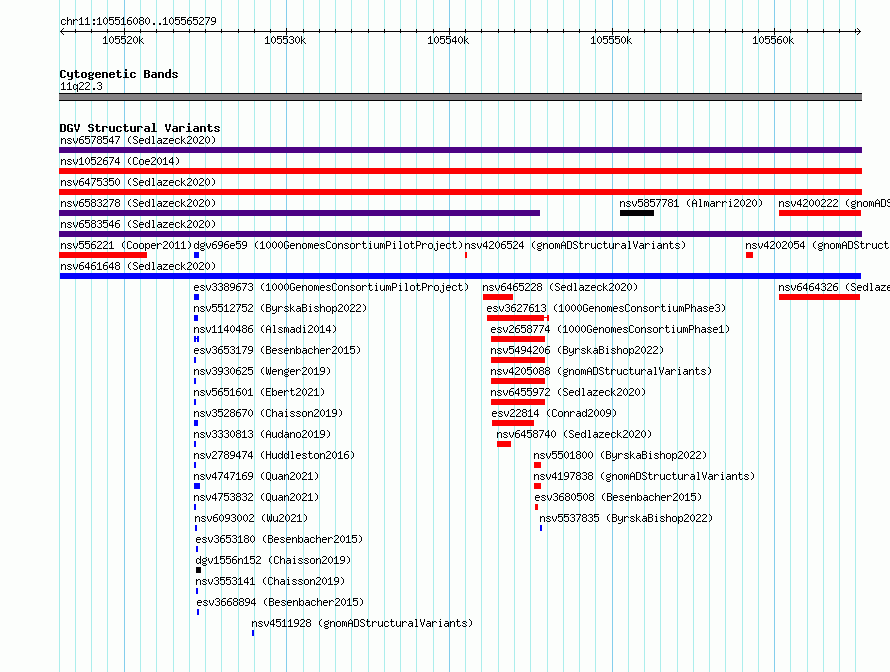Click the red esv22814 variant bar

click(513, 423)
